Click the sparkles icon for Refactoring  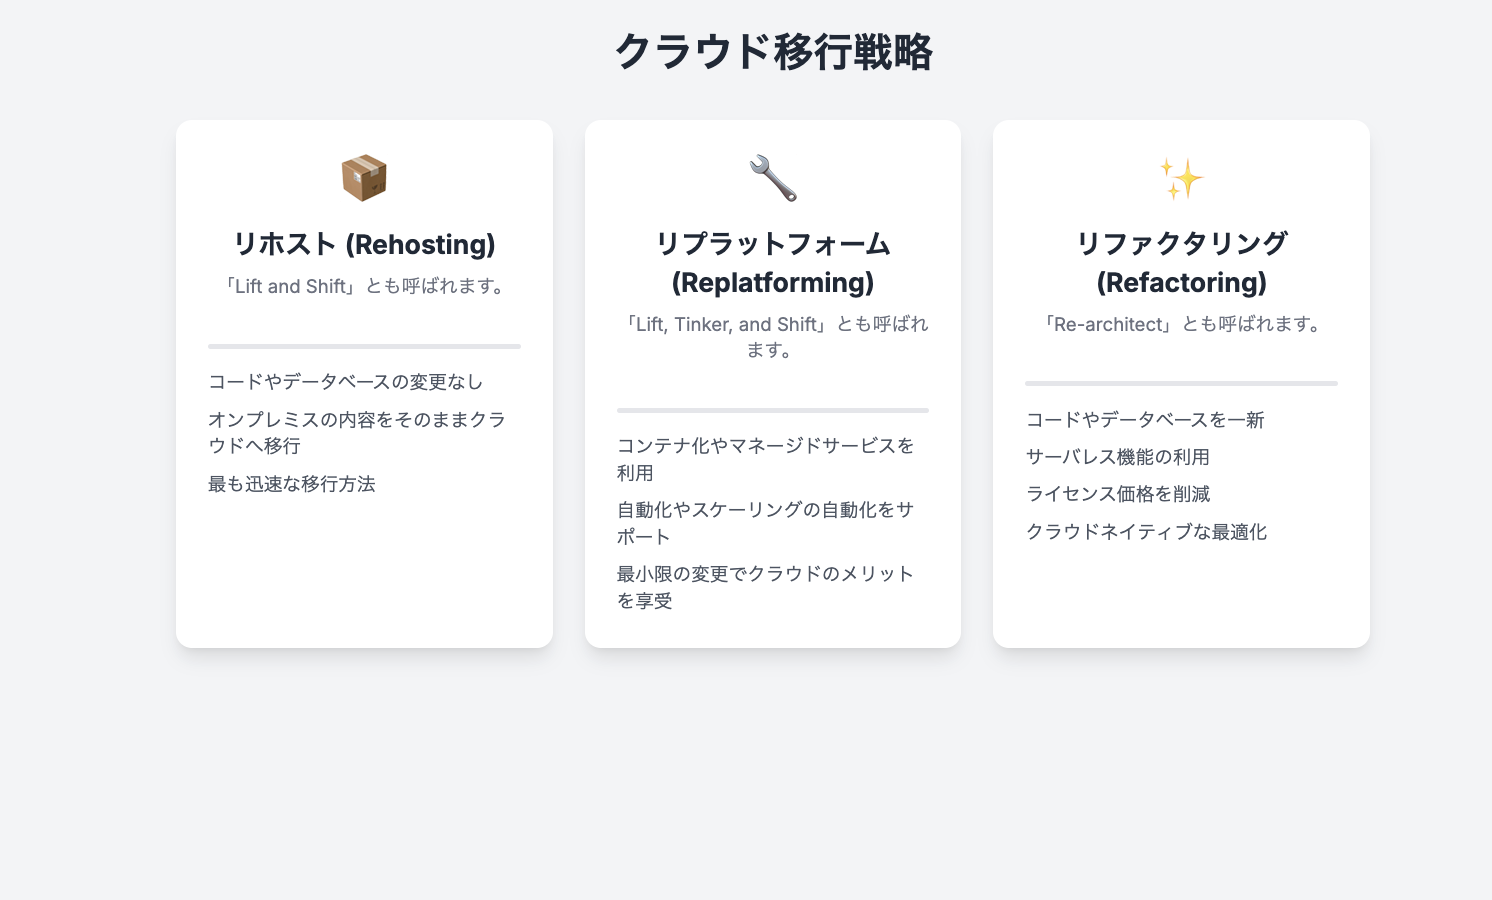tap(1181, 178)
